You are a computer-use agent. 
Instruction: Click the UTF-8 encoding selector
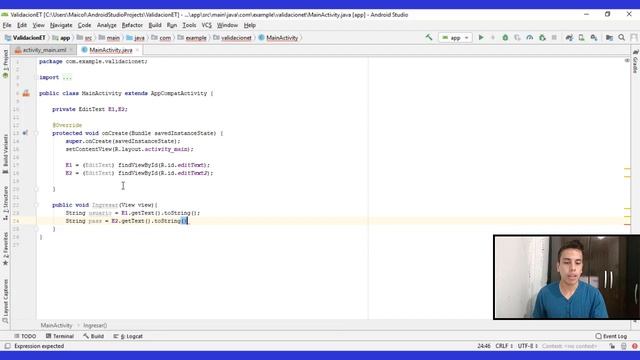[527, 346]
